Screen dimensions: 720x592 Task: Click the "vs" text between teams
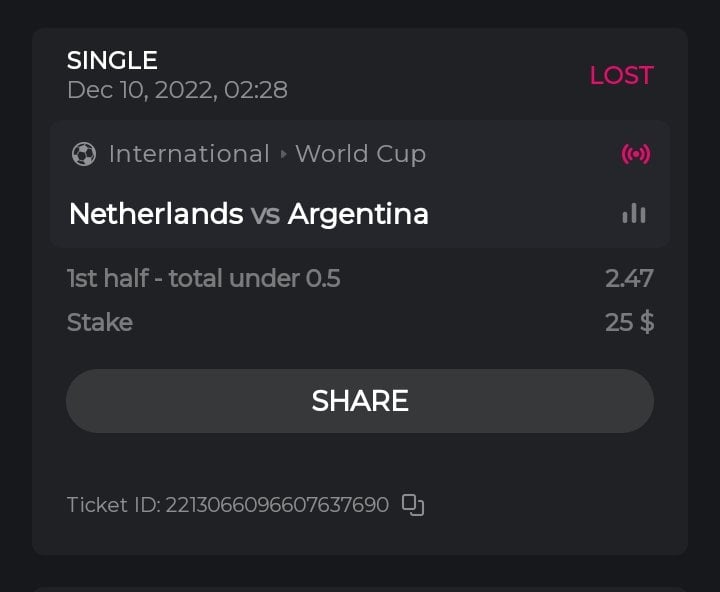(265, 214)
